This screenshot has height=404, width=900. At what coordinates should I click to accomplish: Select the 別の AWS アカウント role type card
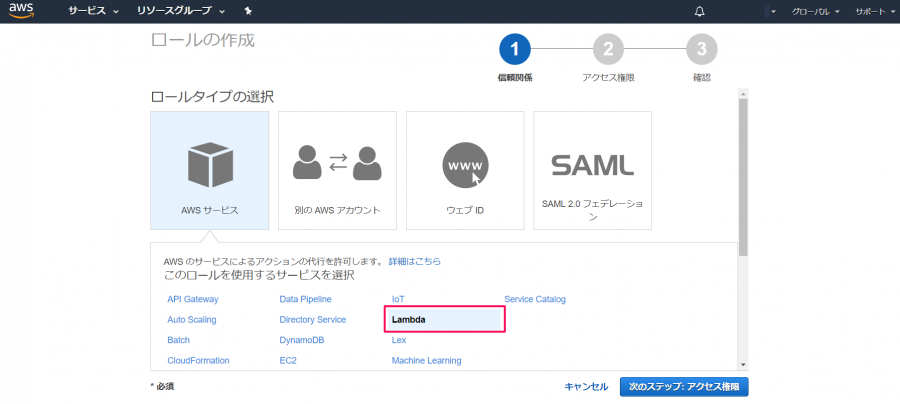(x=338, y=170)
